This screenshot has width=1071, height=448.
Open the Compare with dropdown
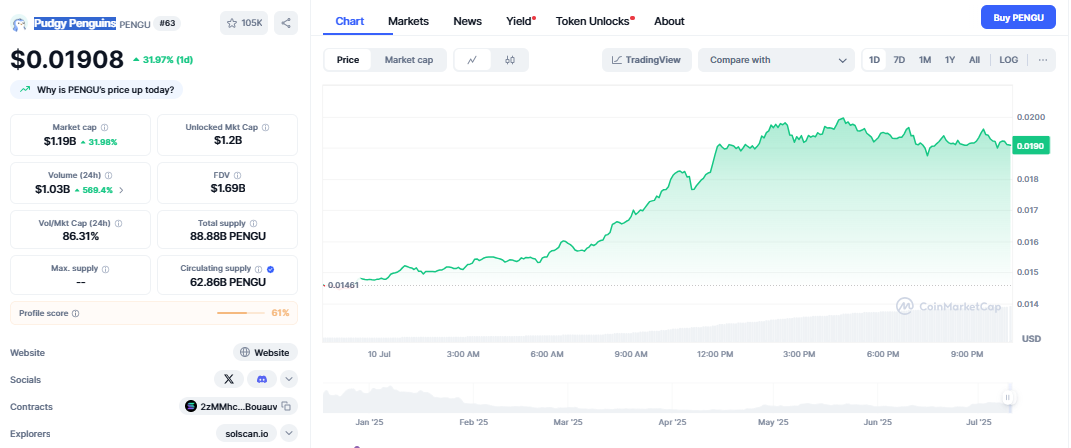pos(777,60)
